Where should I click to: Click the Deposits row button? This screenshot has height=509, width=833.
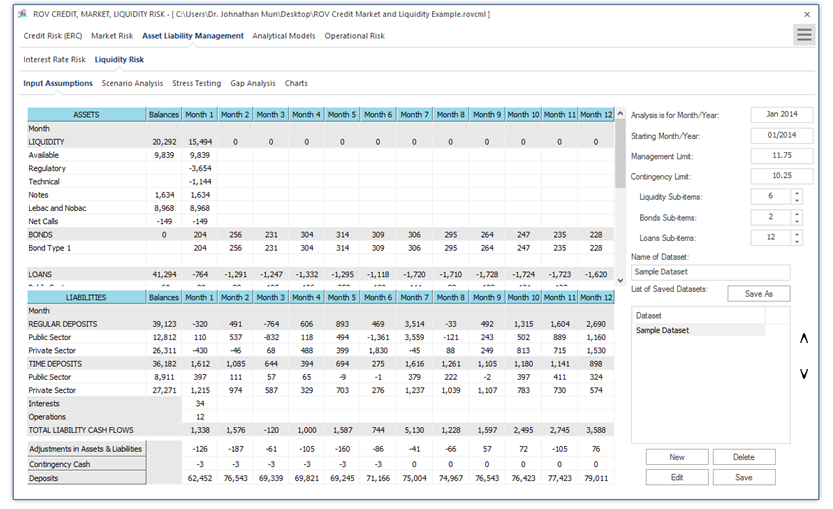coord(87,478)
